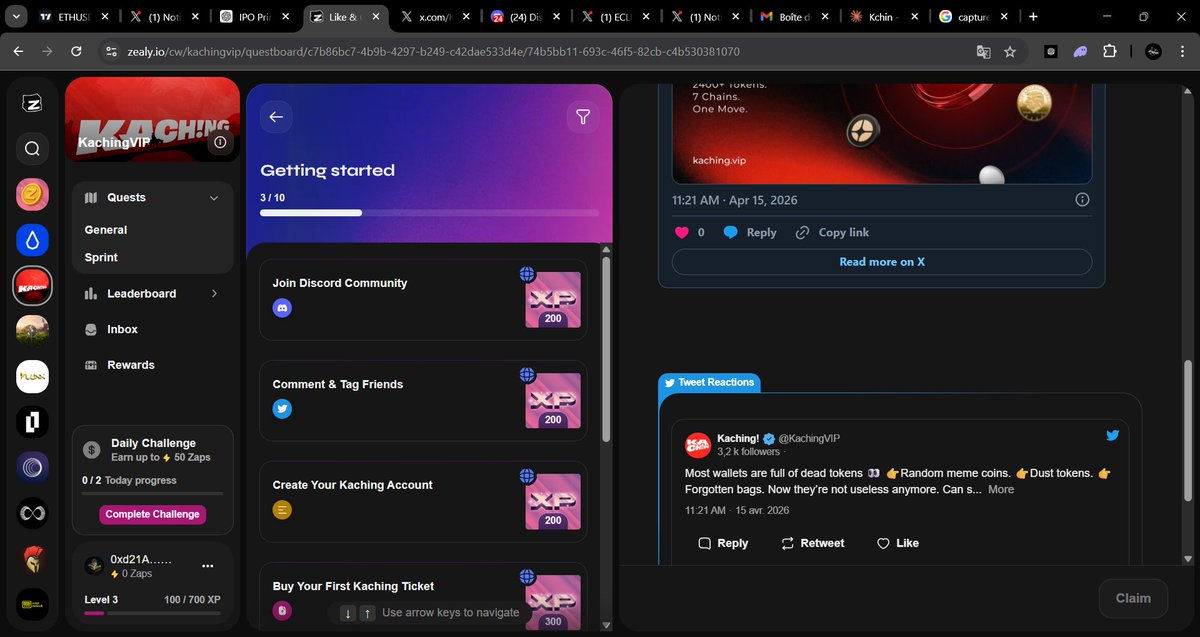Bookmark page with star icon

pos(1011,52)
